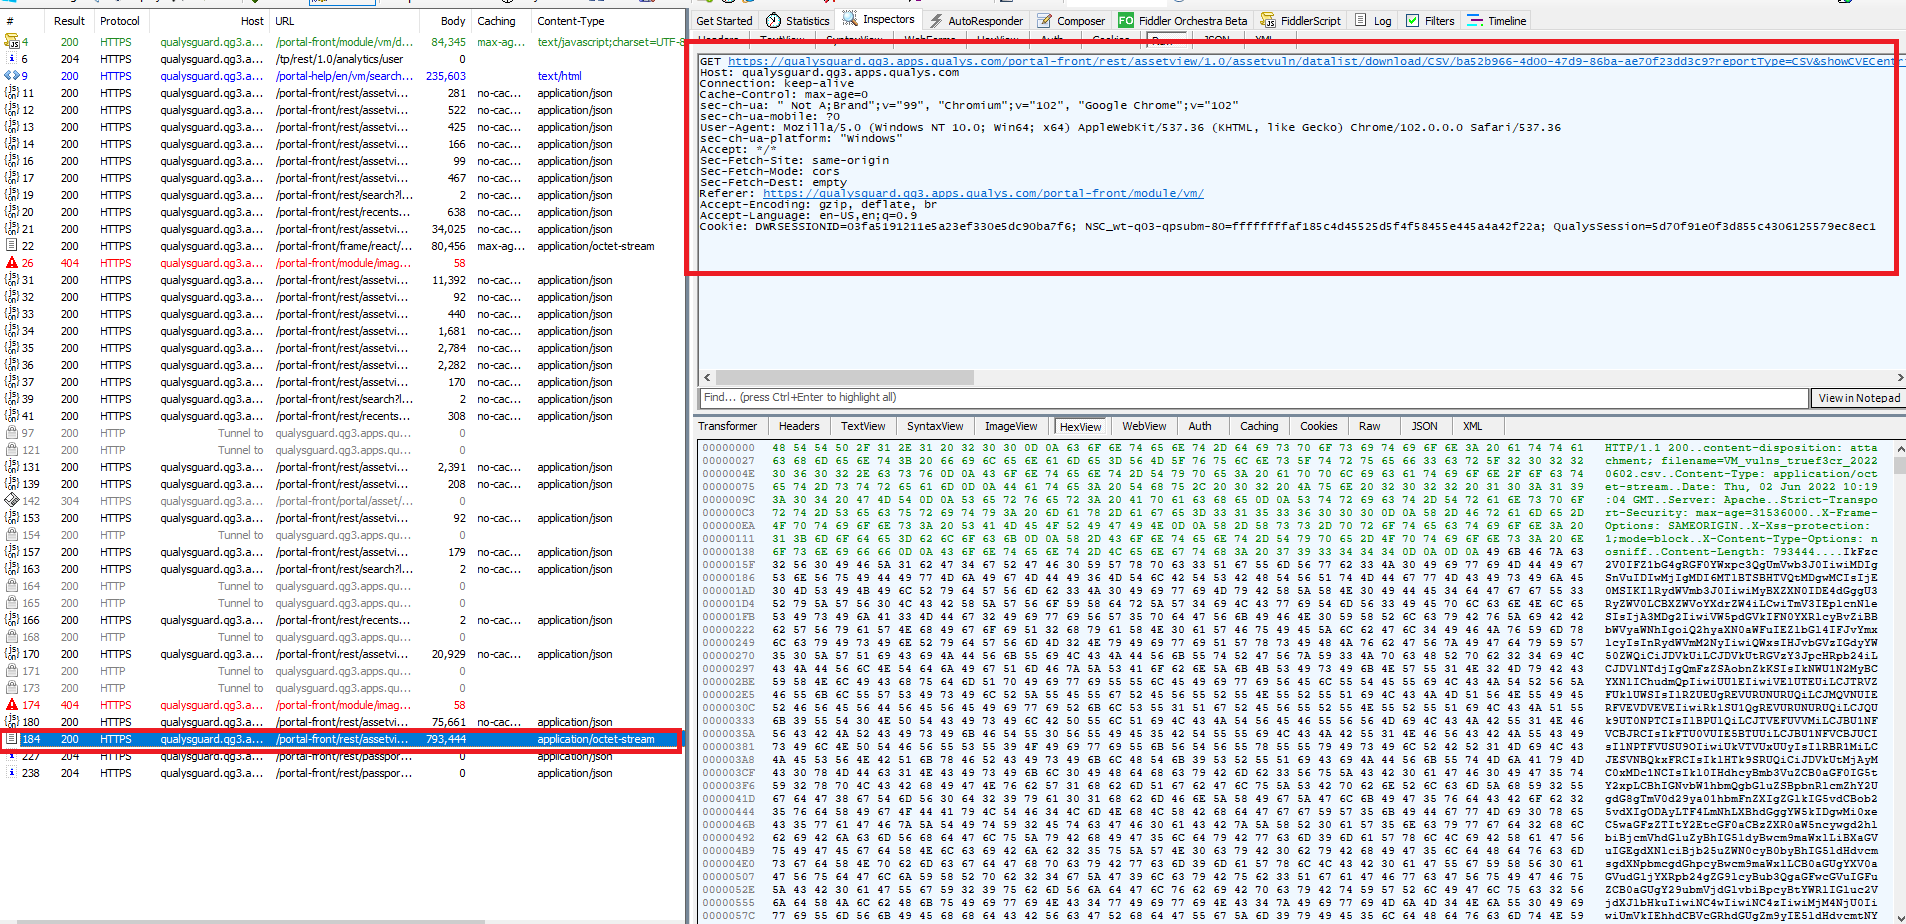Click the red warning icon of session 174
Viewport: 1906px width, 924px height.
click(x=12, y=705)
